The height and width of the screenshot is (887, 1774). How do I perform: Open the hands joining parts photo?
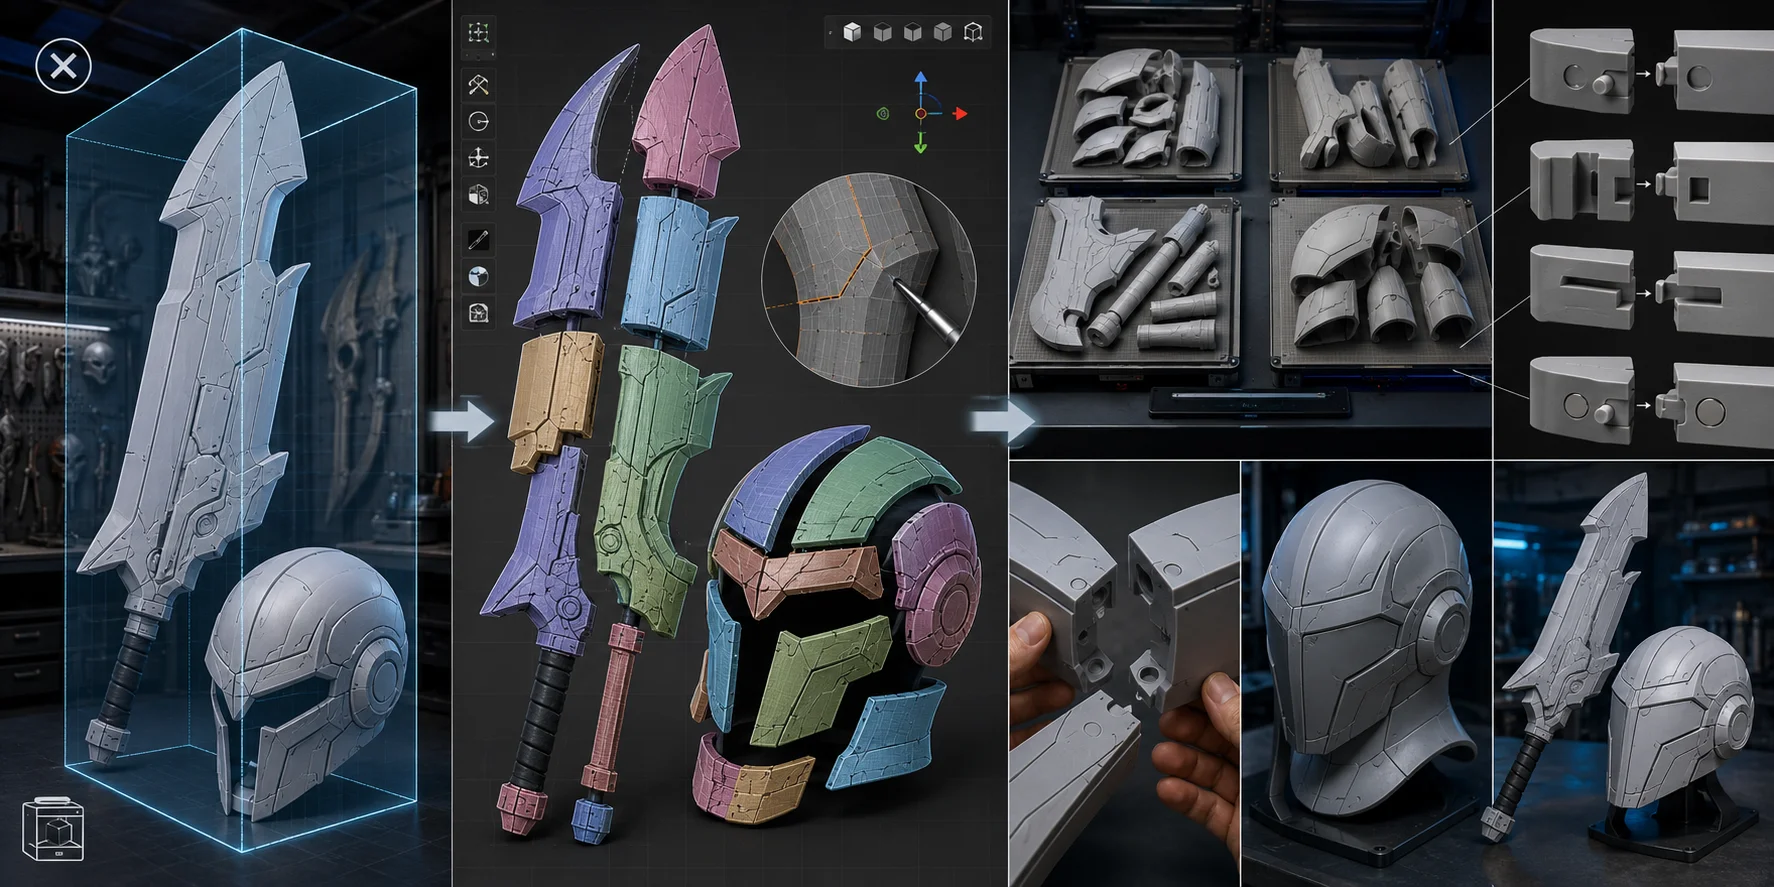1124,674
